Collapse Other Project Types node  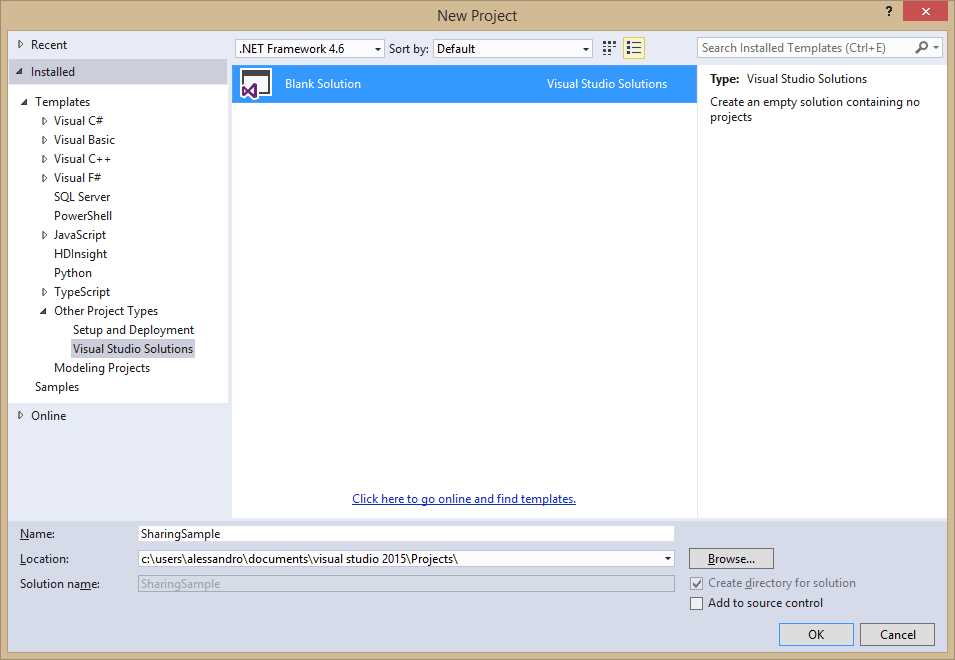click(x=43, y=311)
